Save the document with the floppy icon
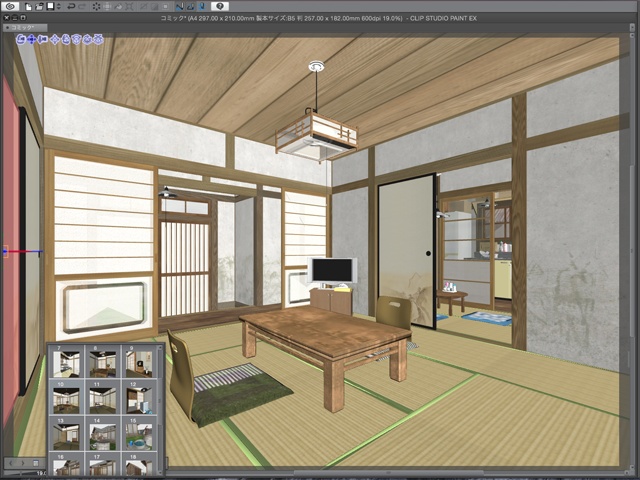Screen dimensions: 640x480 click(x=50, y=6)
